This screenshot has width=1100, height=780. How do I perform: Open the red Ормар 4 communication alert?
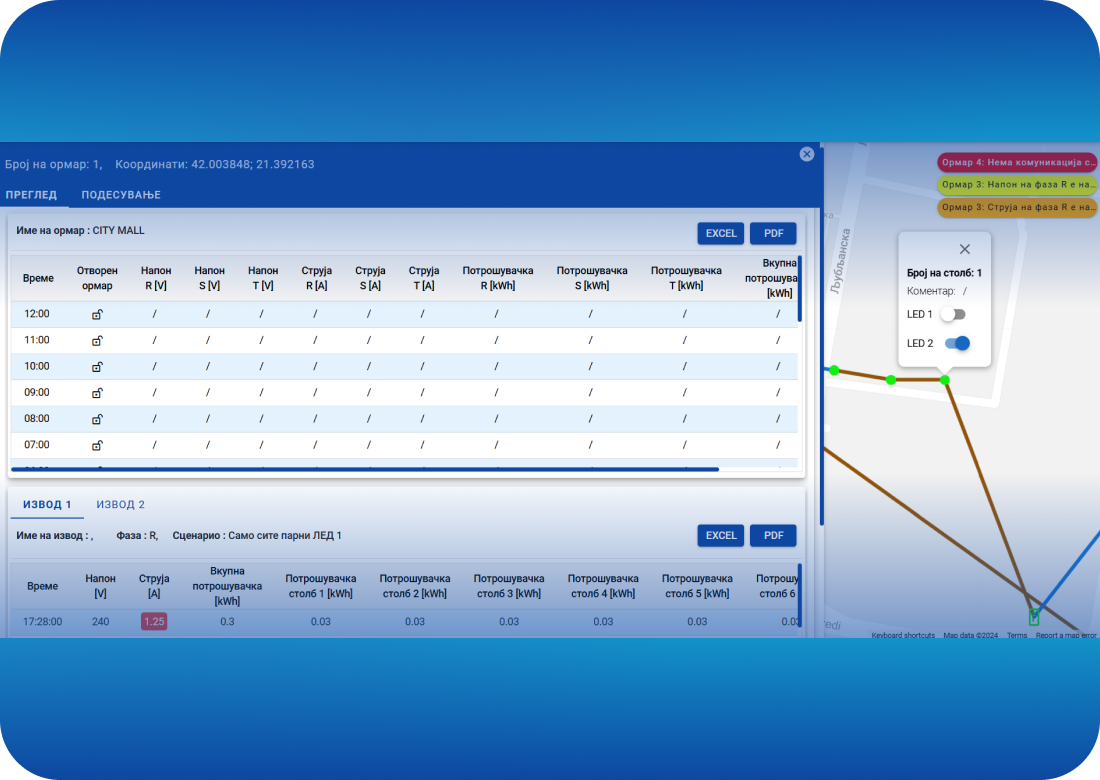[x=1017, y=162]
